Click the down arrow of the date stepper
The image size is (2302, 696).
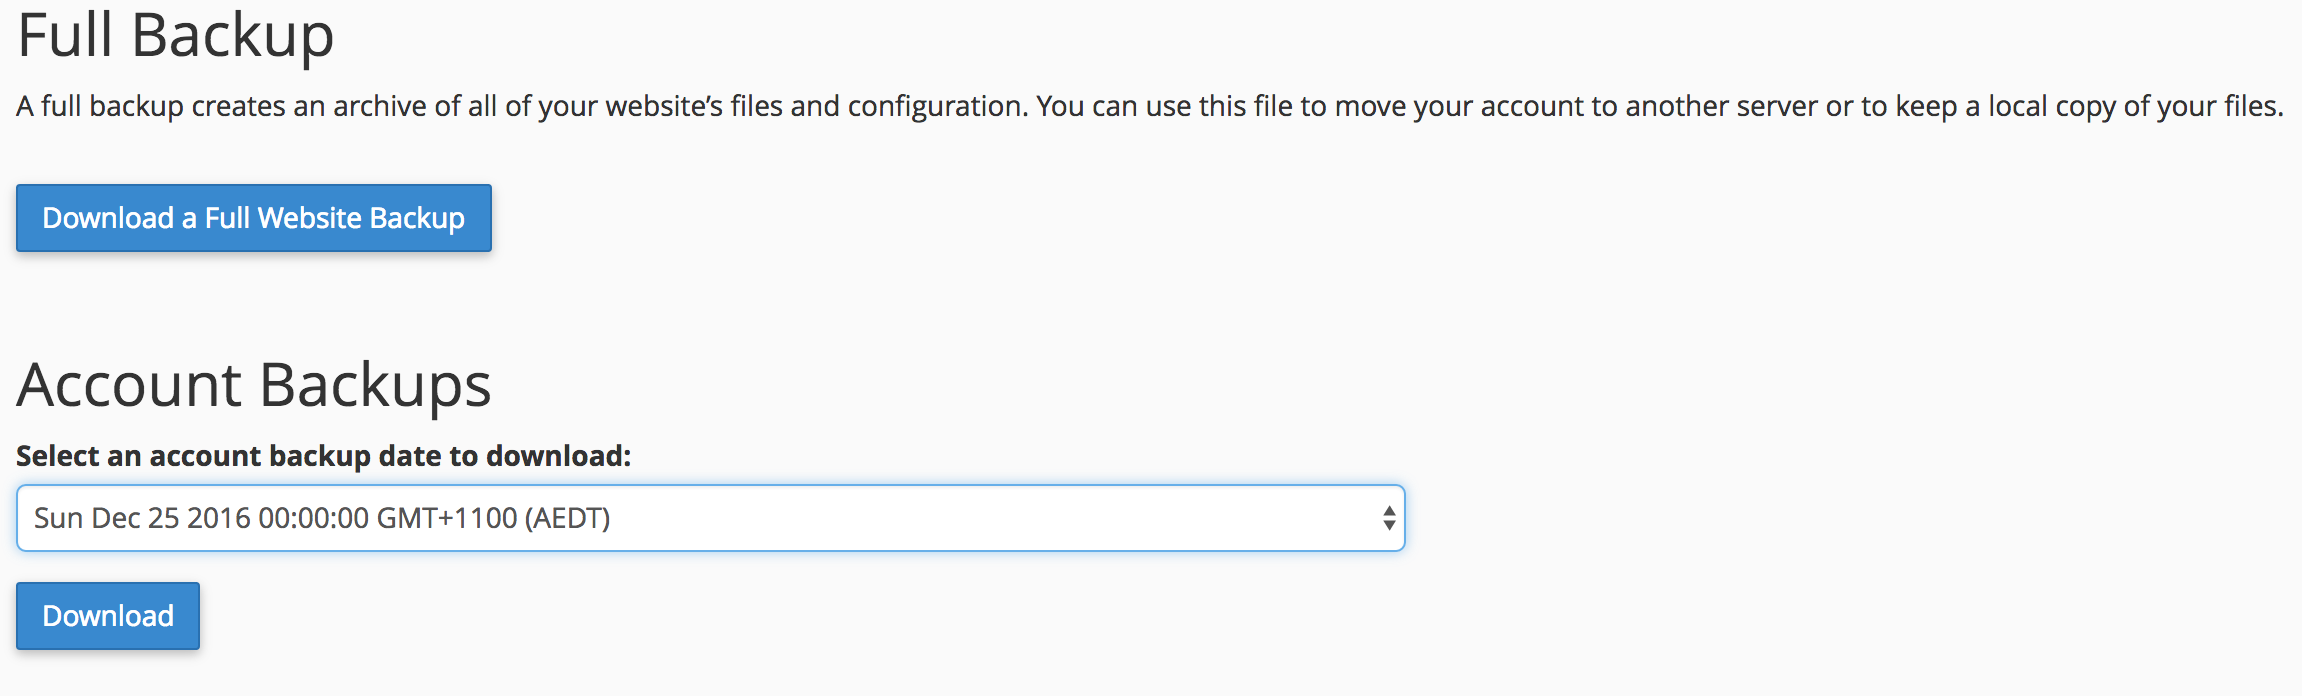[x=1389, y=526]
